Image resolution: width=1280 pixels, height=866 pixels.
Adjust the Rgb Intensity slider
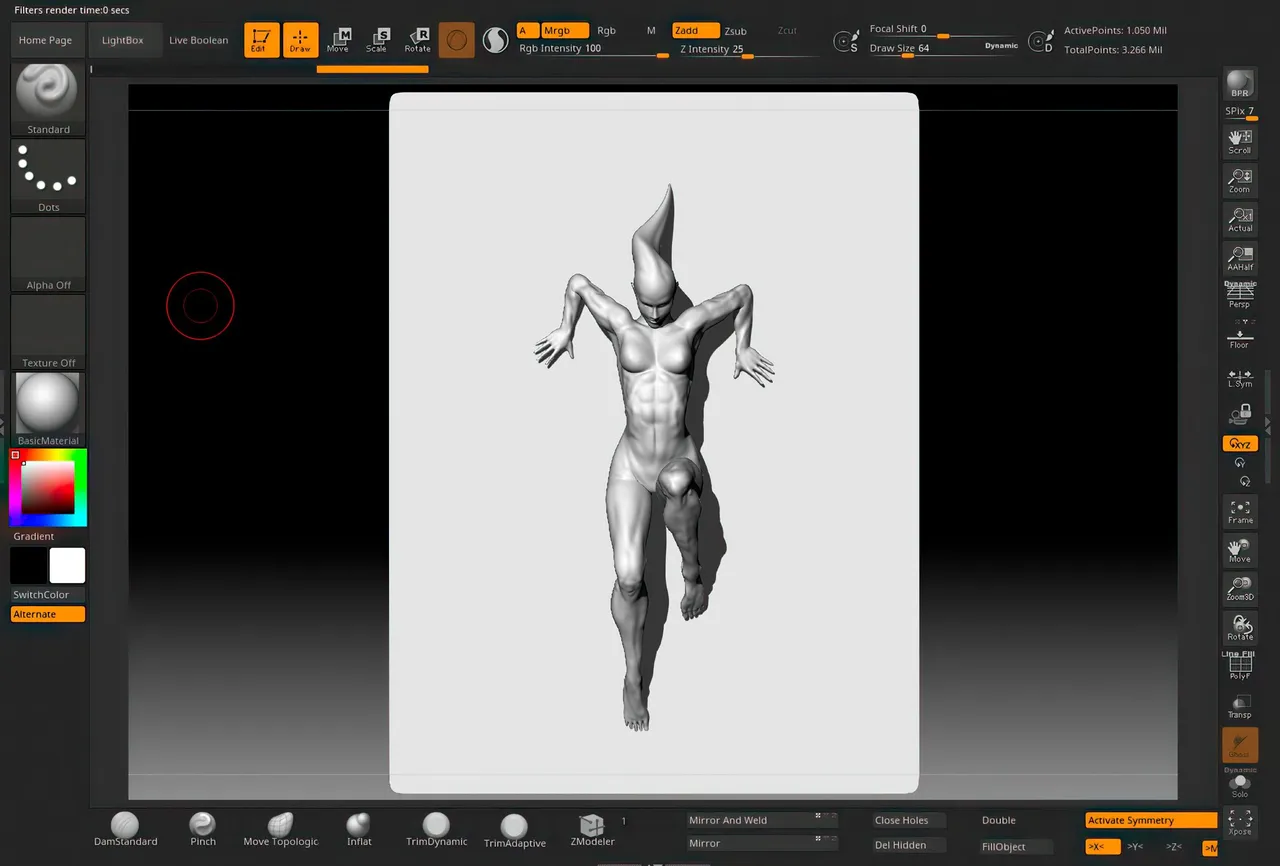[x=593, y=49]
